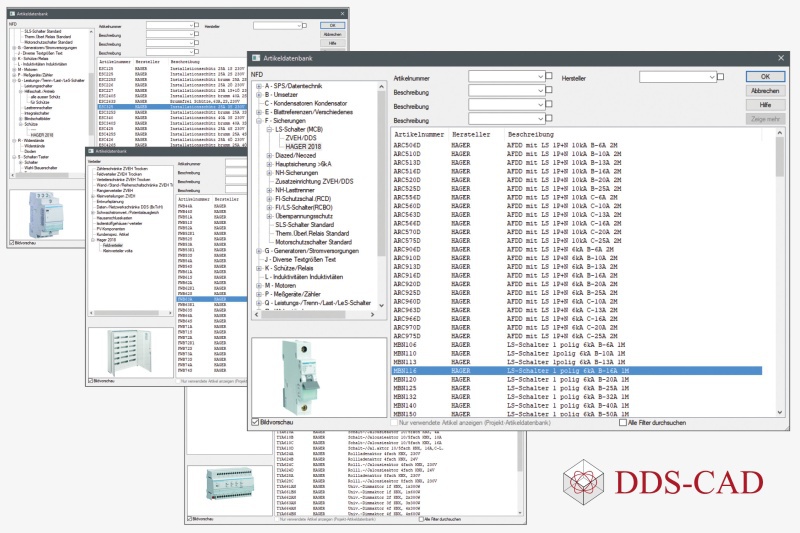
Task: Toggle Bildvorschau in the top-left background window
Action: pyautogui.click(x=12, y=243)
